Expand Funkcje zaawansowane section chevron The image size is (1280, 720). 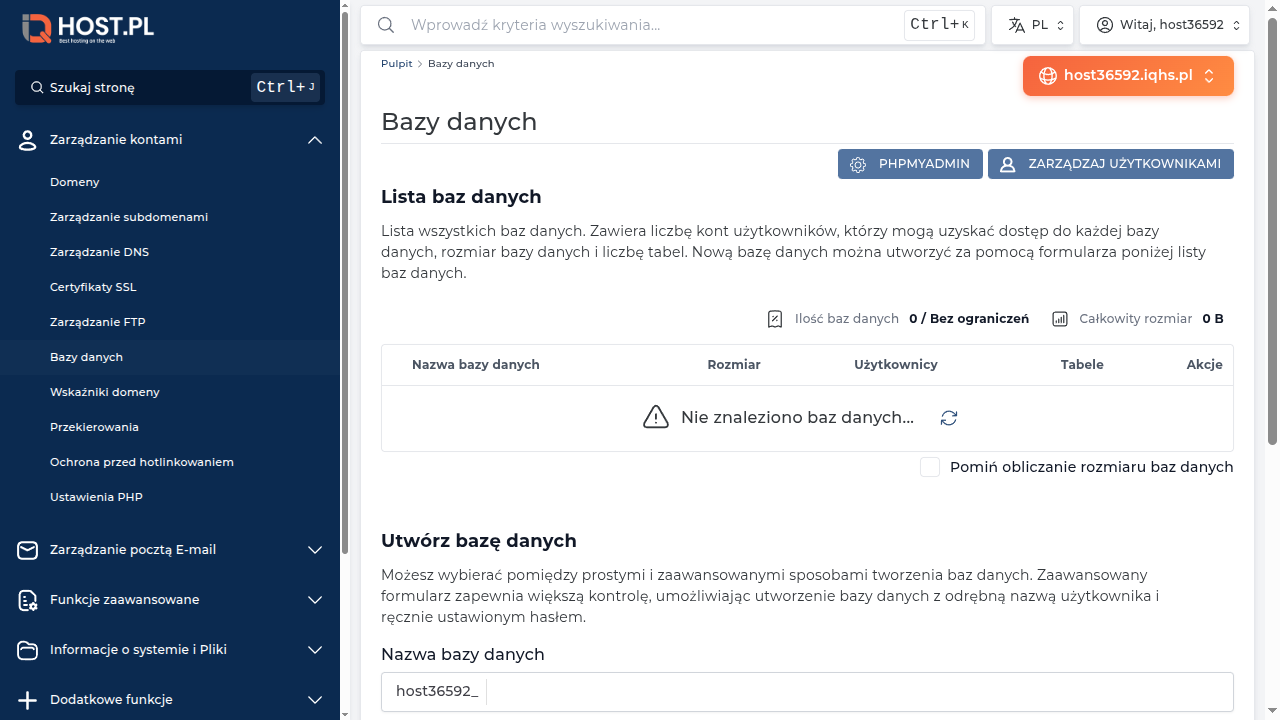pos(315,600)
